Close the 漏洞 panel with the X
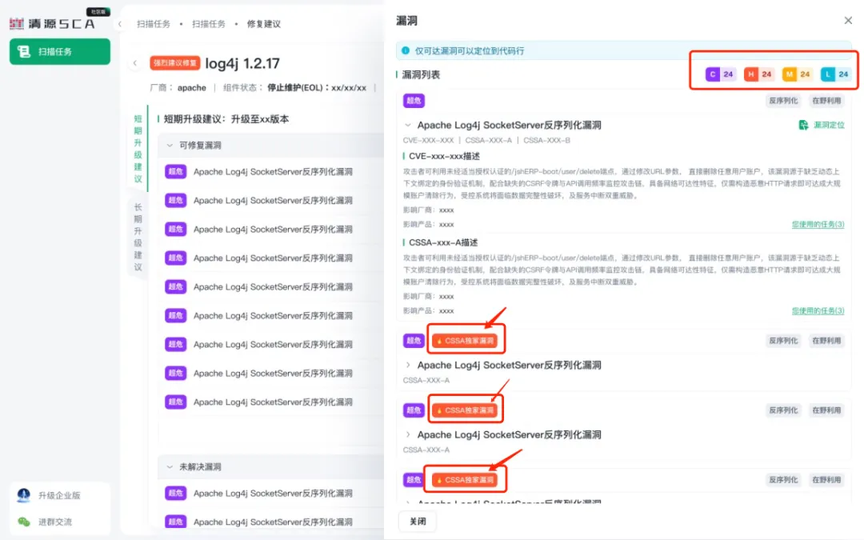Image resolution: width=864 pixels, height=540 pixels. (x=848, y=20)
